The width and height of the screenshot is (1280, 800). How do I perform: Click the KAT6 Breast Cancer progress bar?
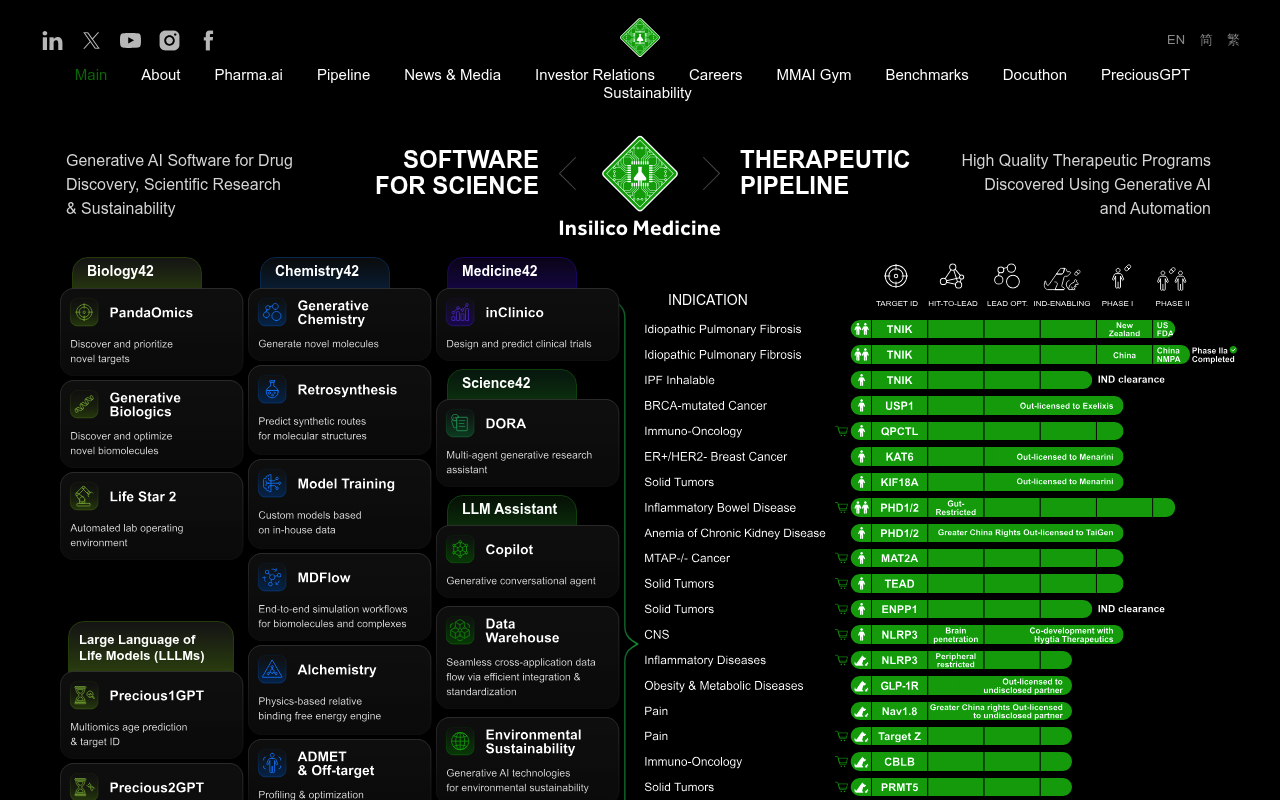point(987,457)
